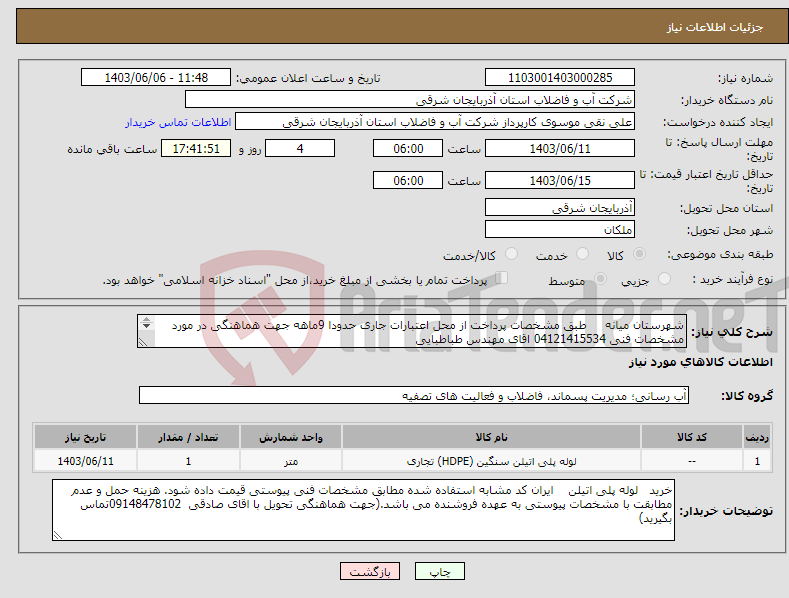Click the ایجاد کننده درخواست field

[435, 122]
